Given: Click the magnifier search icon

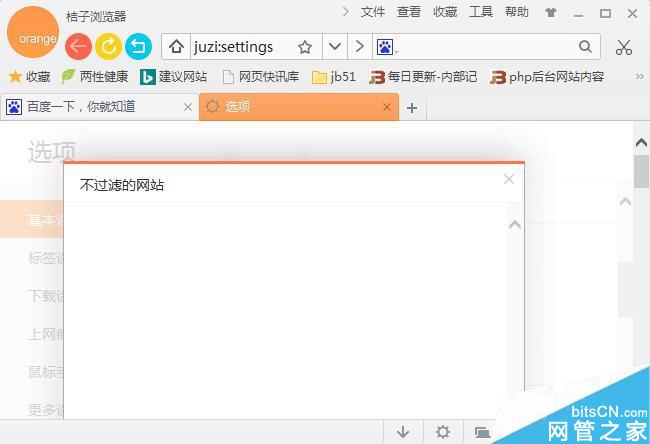Looking at the screenshot, I should pos(585,46).
